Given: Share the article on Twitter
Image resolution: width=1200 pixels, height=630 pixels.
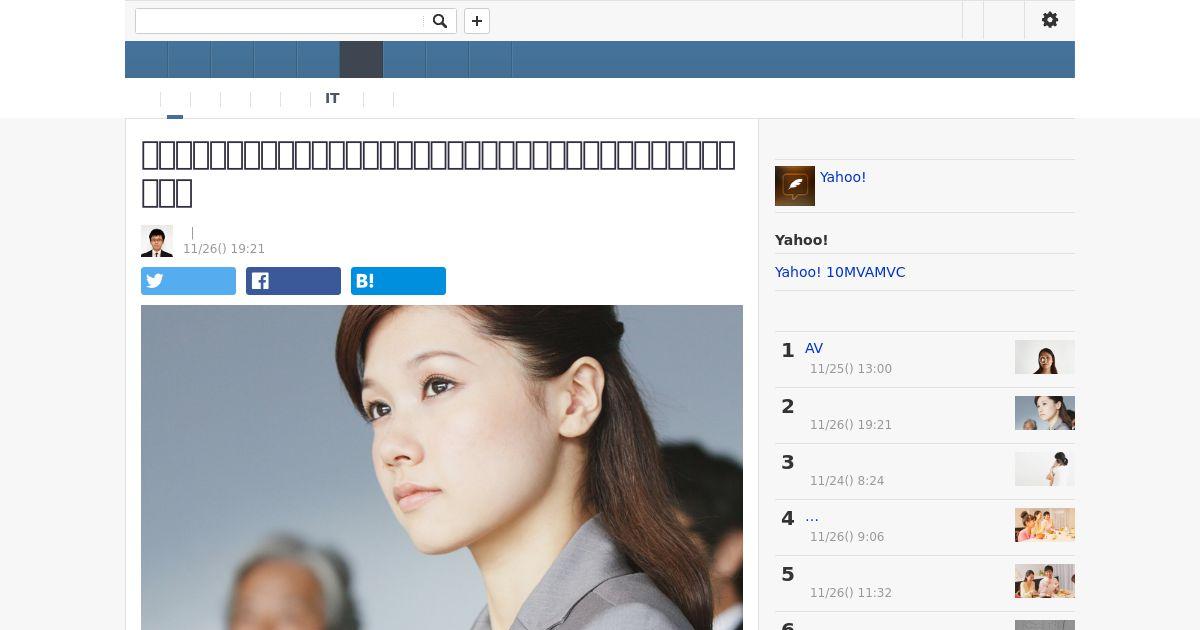Looking at the screenshot, I should [x=188, y=281].
